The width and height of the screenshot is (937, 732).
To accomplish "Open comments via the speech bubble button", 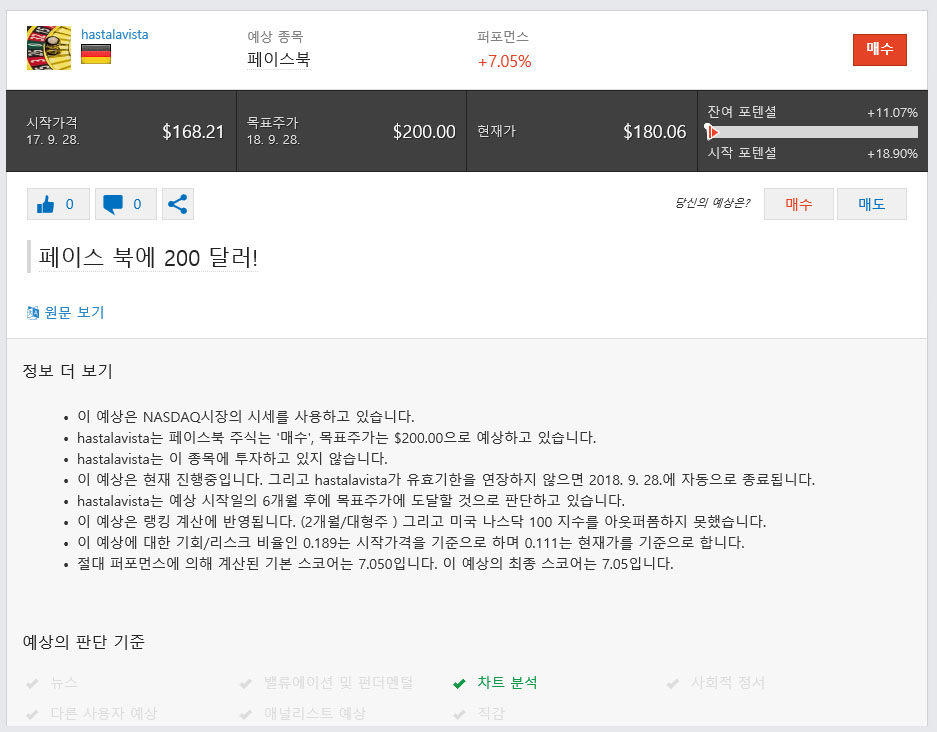I will (125, 204).
